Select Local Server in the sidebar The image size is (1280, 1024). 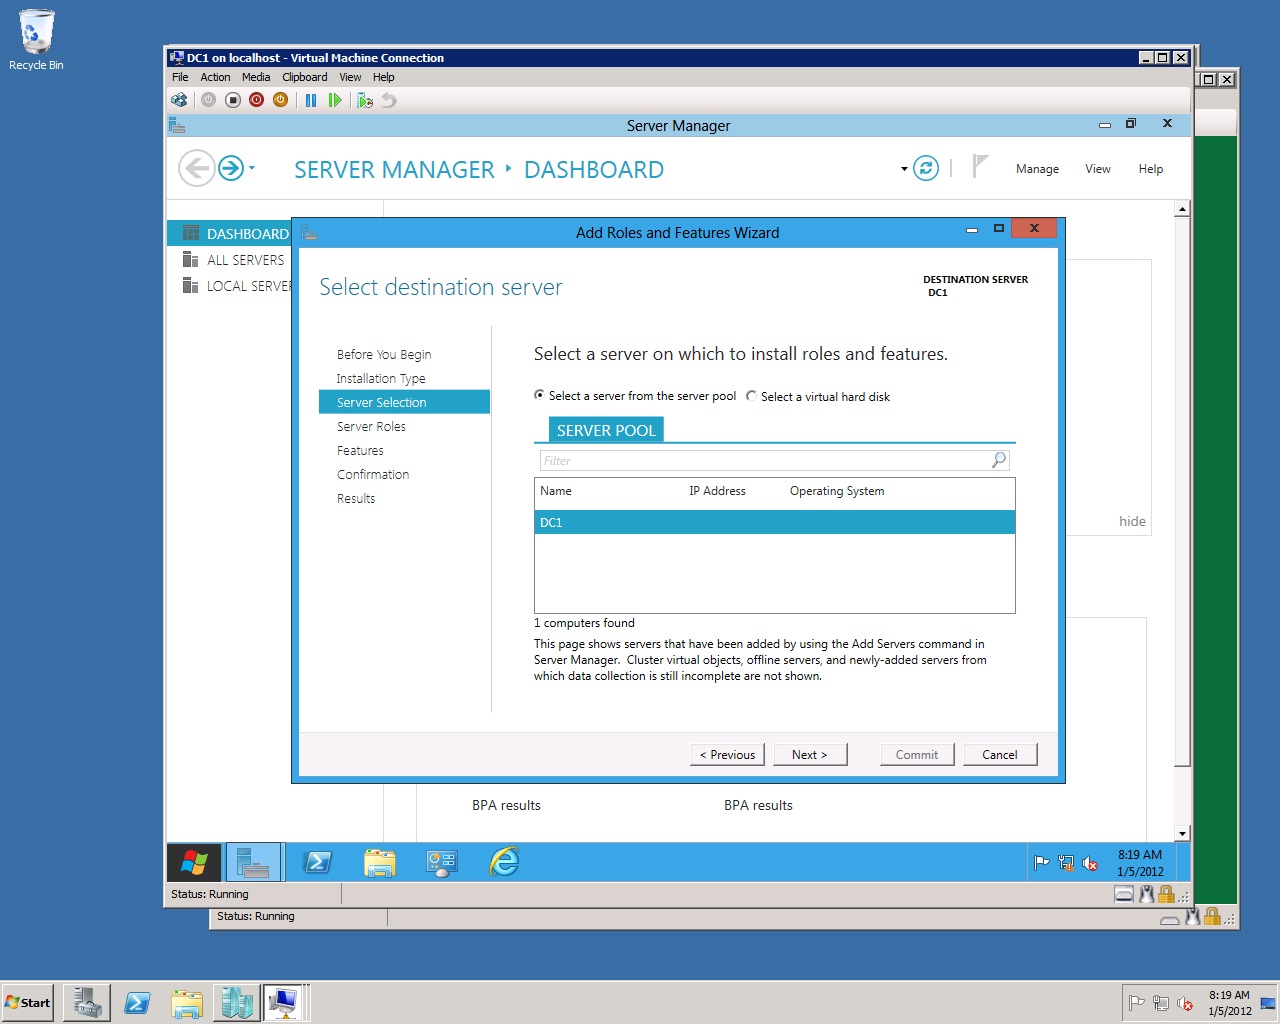point(236,286)
